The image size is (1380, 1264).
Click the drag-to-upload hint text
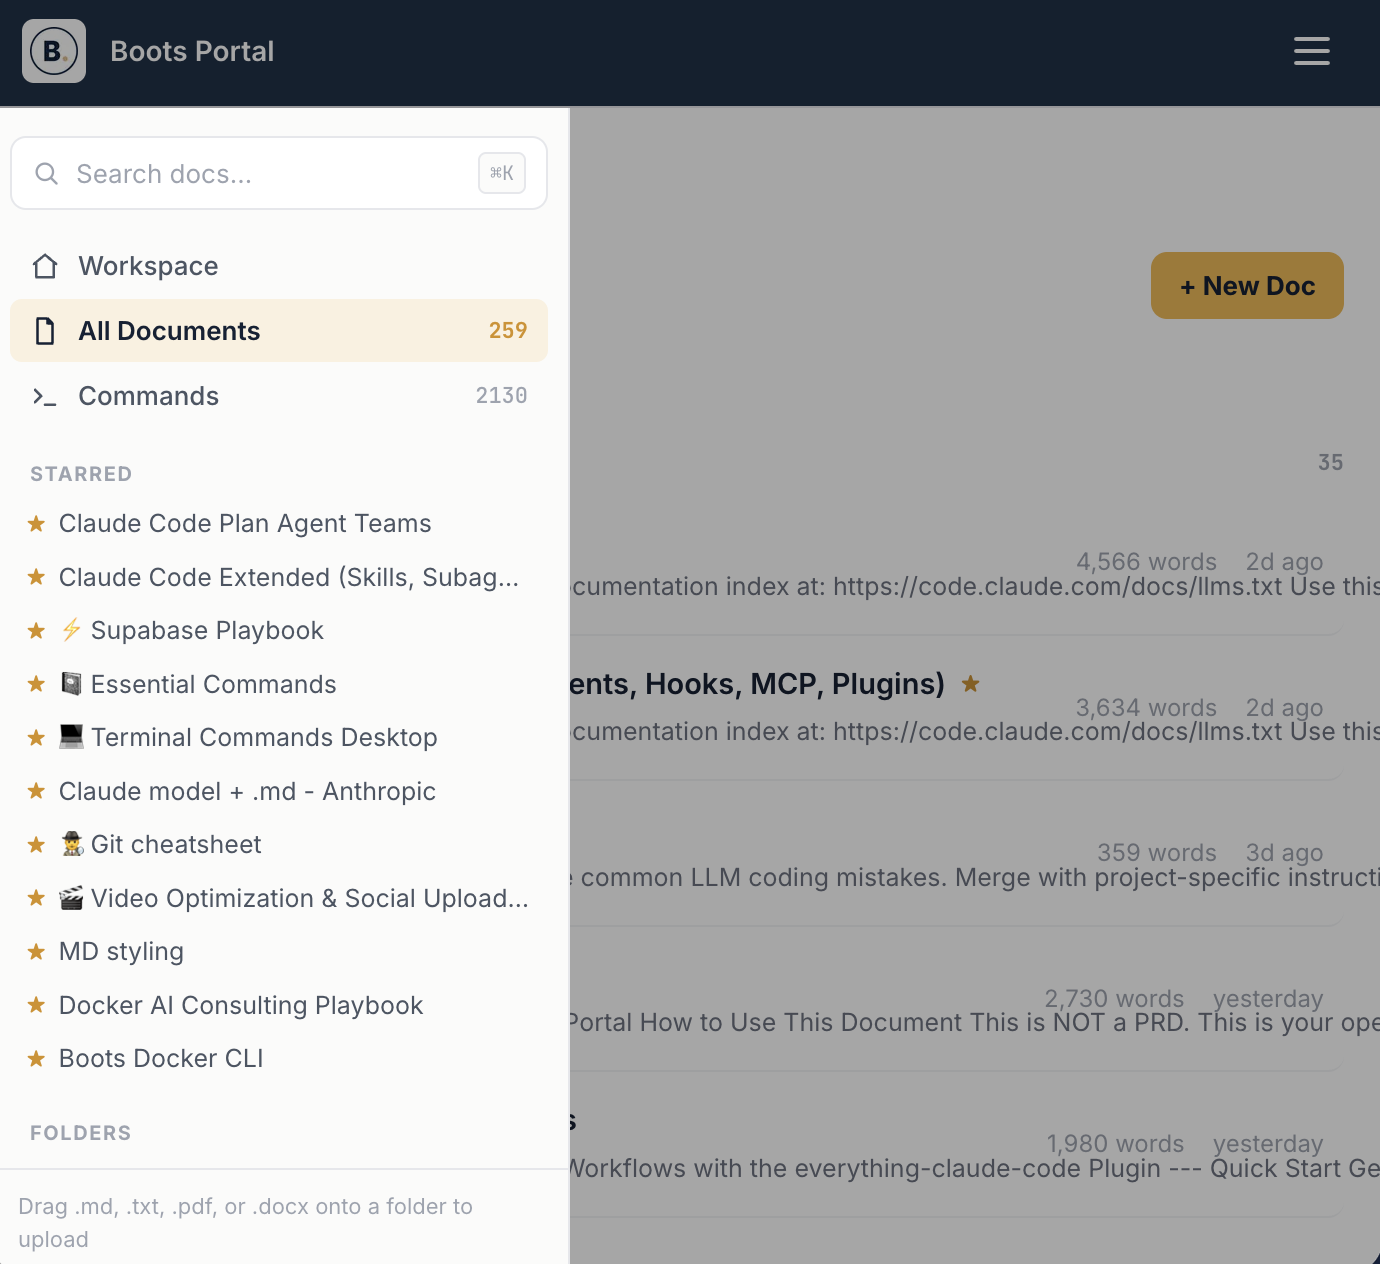pyautogui.click(x=245, y=1223)
